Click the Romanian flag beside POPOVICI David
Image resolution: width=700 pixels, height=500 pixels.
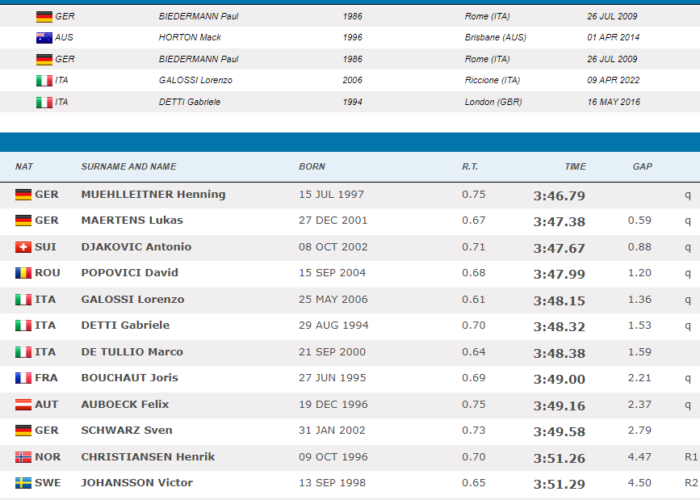pos(23,273)
